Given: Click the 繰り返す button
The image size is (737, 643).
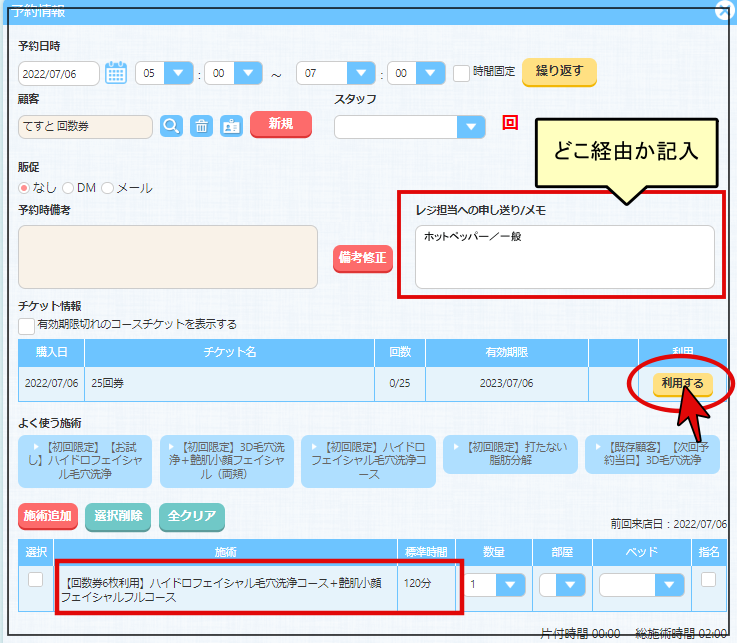Looking at the screenshot, I should pyautogui.click(x=559, y=72).
